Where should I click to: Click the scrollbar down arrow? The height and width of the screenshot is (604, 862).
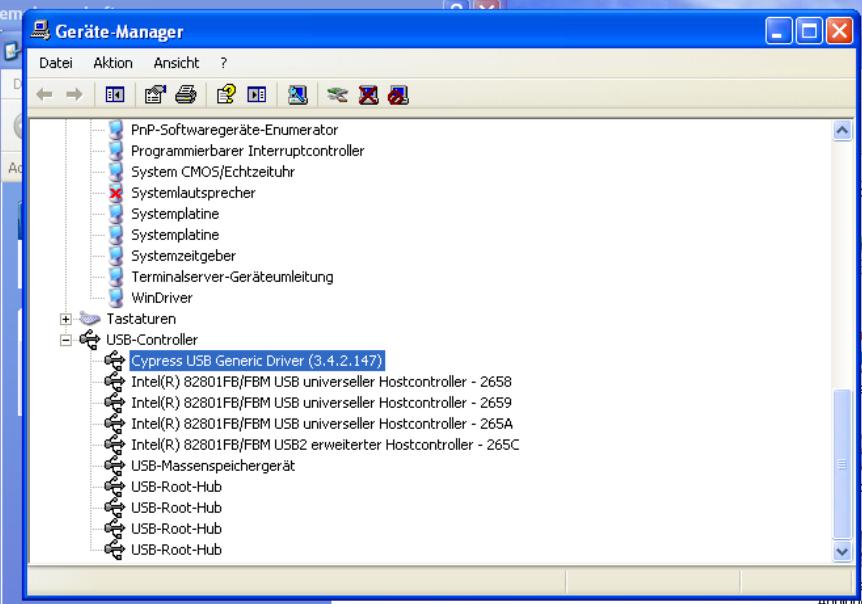[x=842, y=551]
